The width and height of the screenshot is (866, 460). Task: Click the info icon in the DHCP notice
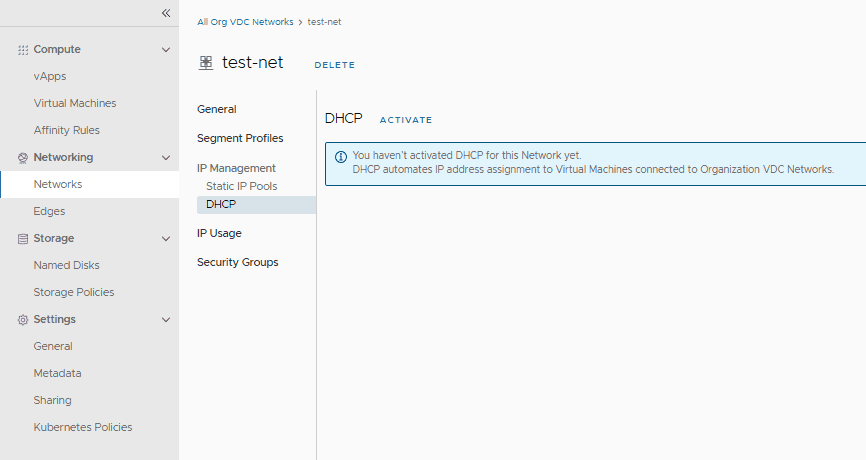[x=341, y=157]
